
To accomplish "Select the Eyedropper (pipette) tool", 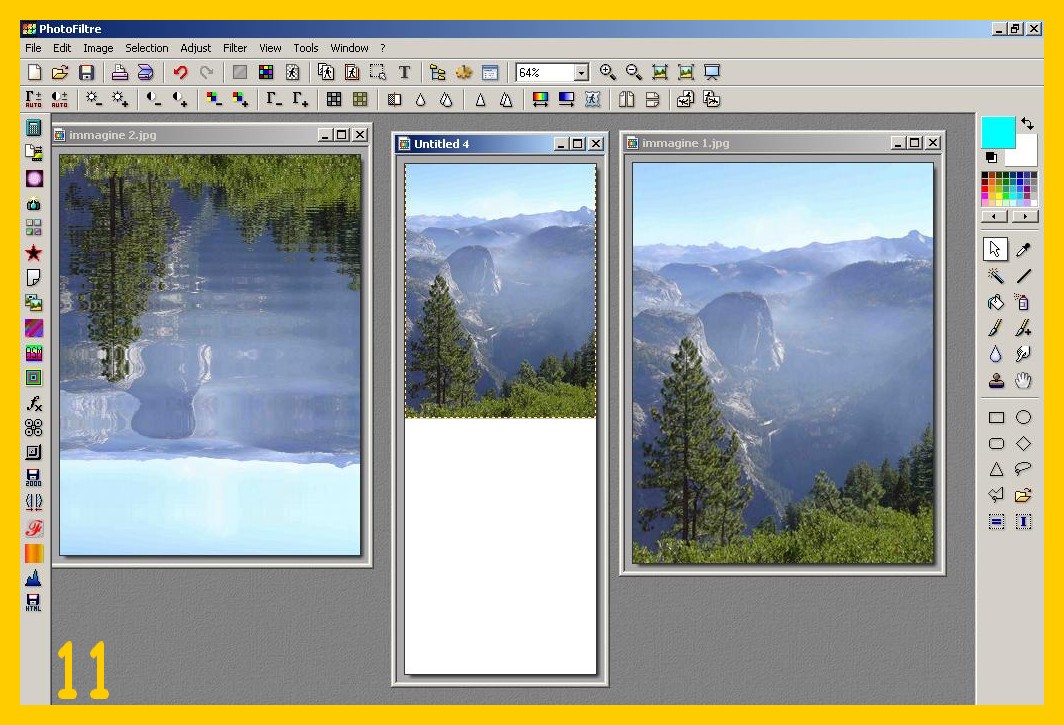I will pos(1023,250).
